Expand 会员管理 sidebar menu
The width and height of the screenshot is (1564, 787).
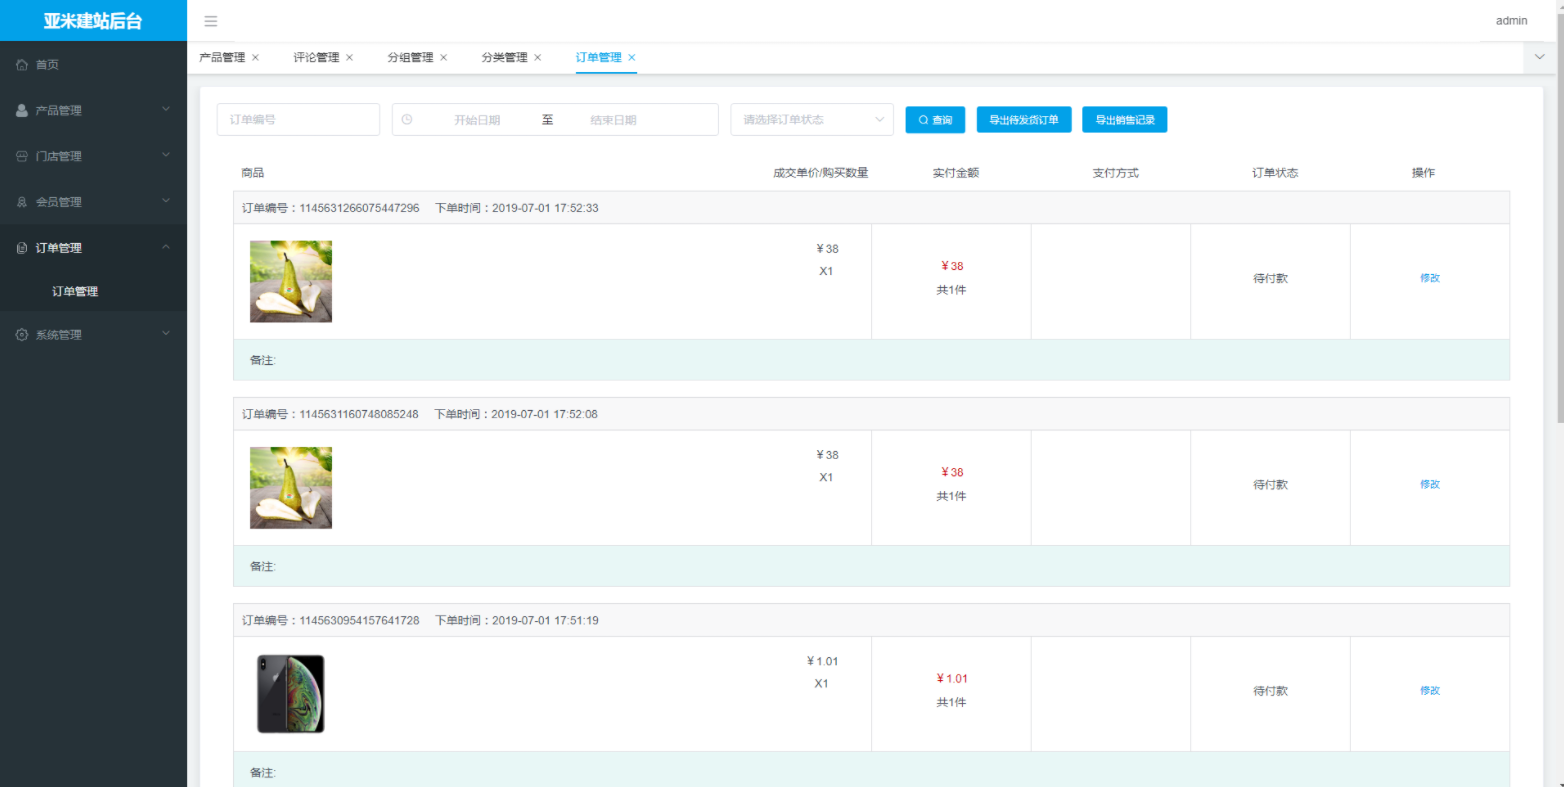click(x=93, y=202)
